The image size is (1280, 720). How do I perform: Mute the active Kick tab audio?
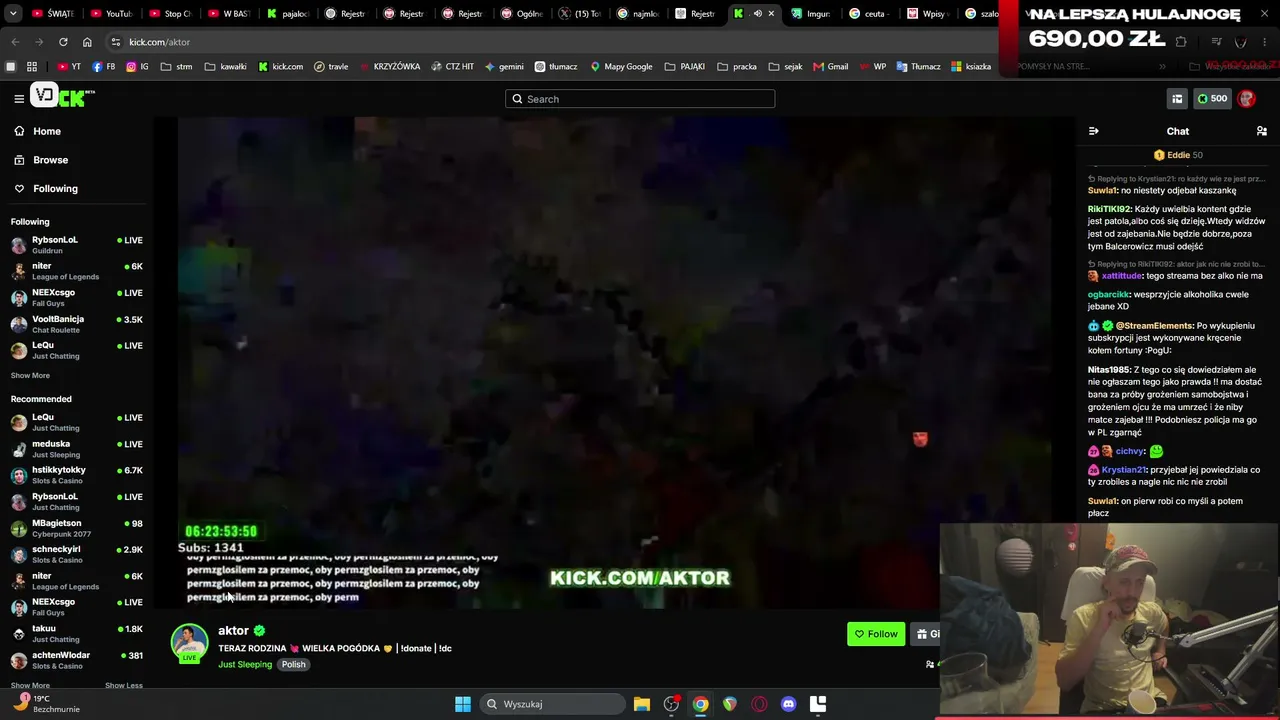click(x=757, y=14)
